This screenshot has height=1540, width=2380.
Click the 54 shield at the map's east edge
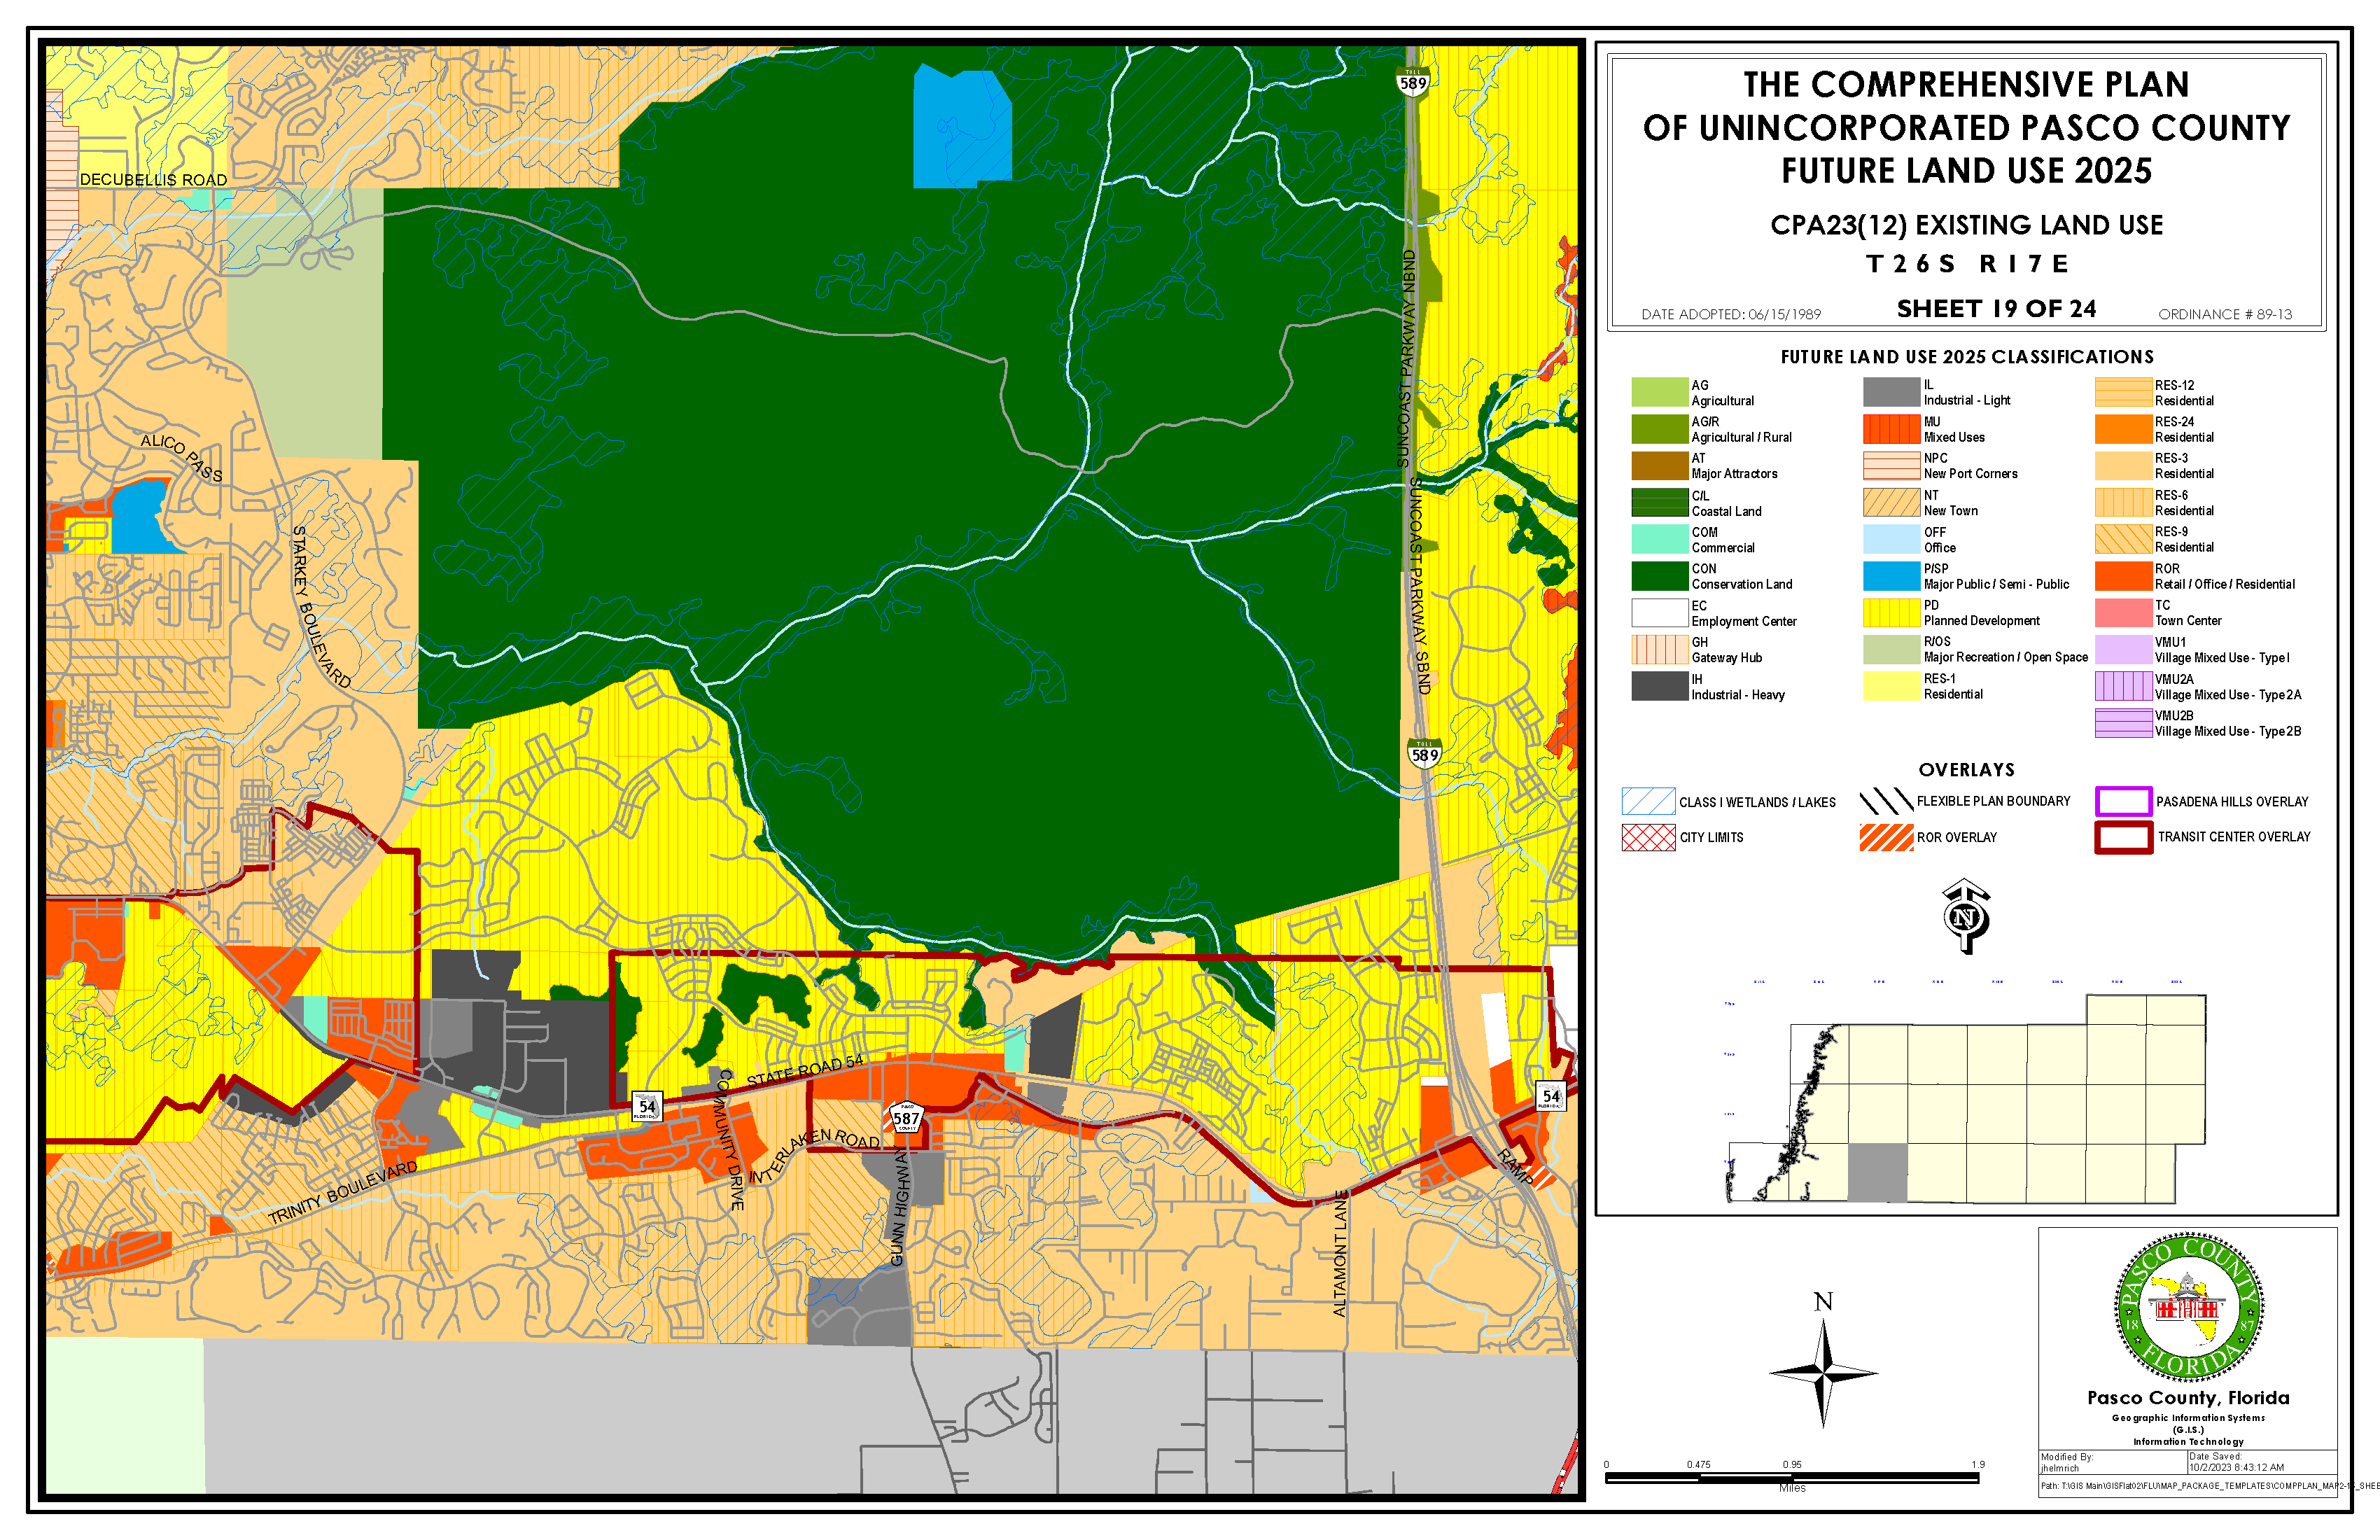[1551, 1096]
